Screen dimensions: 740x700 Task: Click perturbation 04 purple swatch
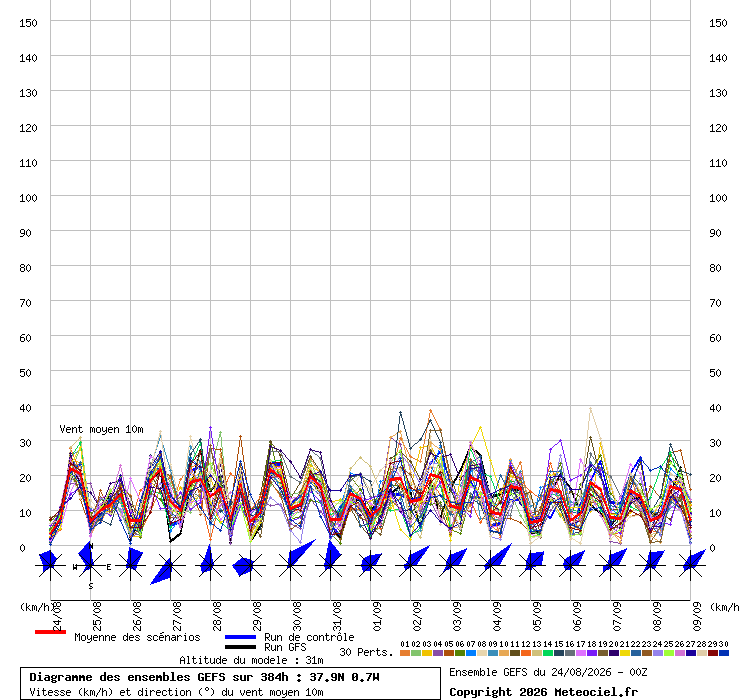pos(438,653)
